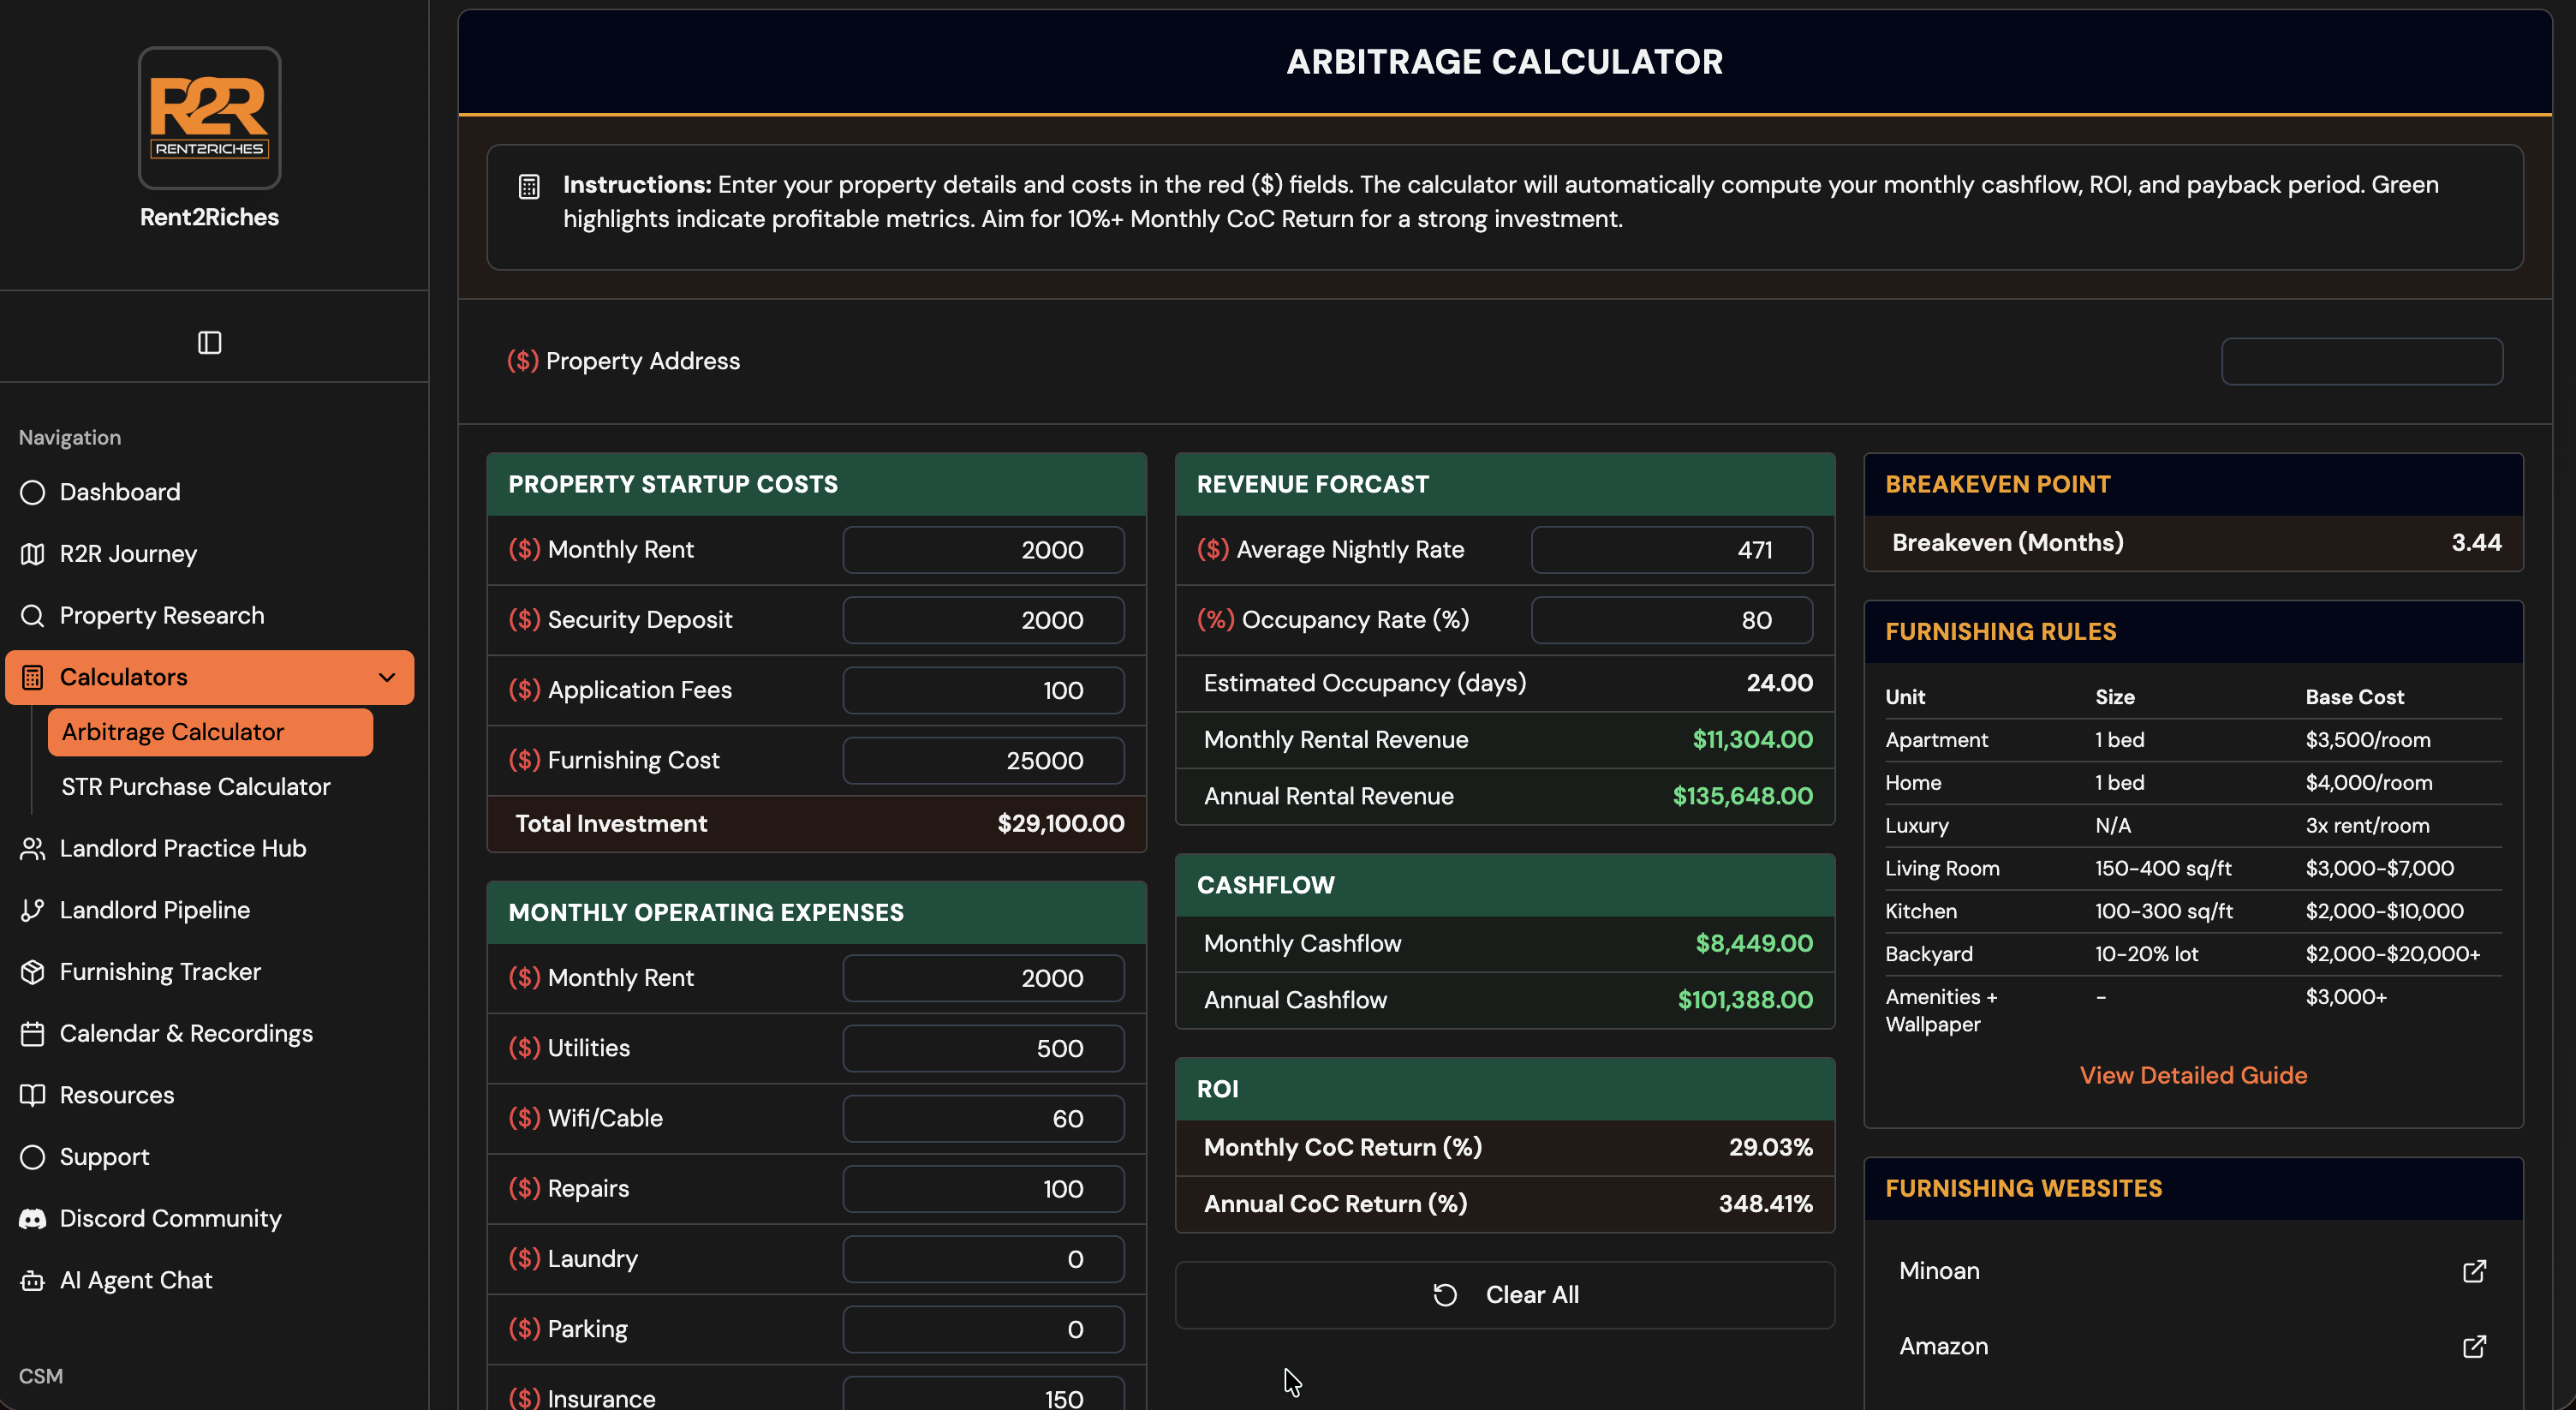Collapse the sidebar using the panel icon

(x=209, y=343)
